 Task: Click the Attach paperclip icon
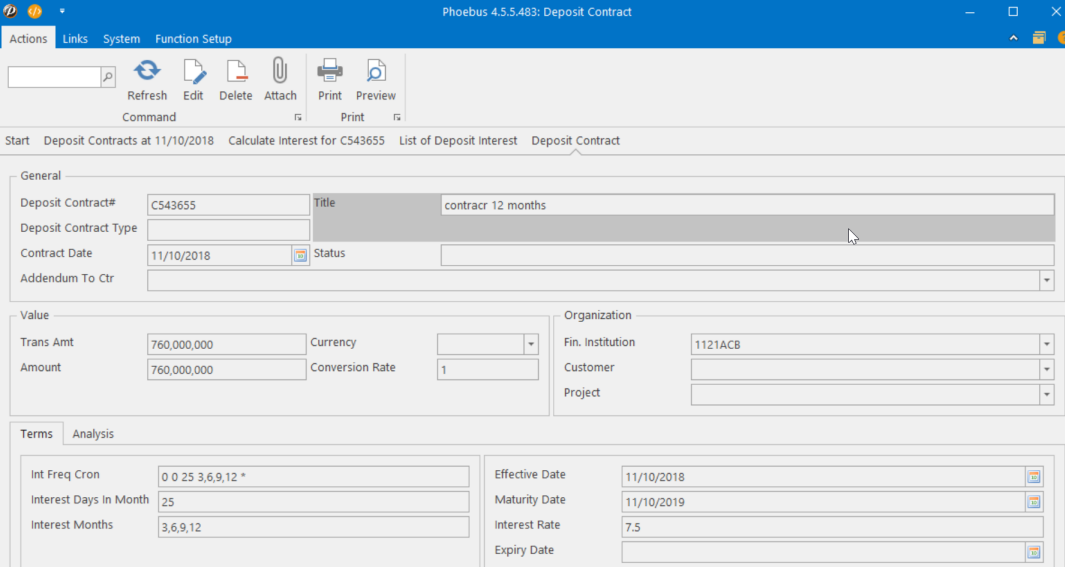pos(280,71)
